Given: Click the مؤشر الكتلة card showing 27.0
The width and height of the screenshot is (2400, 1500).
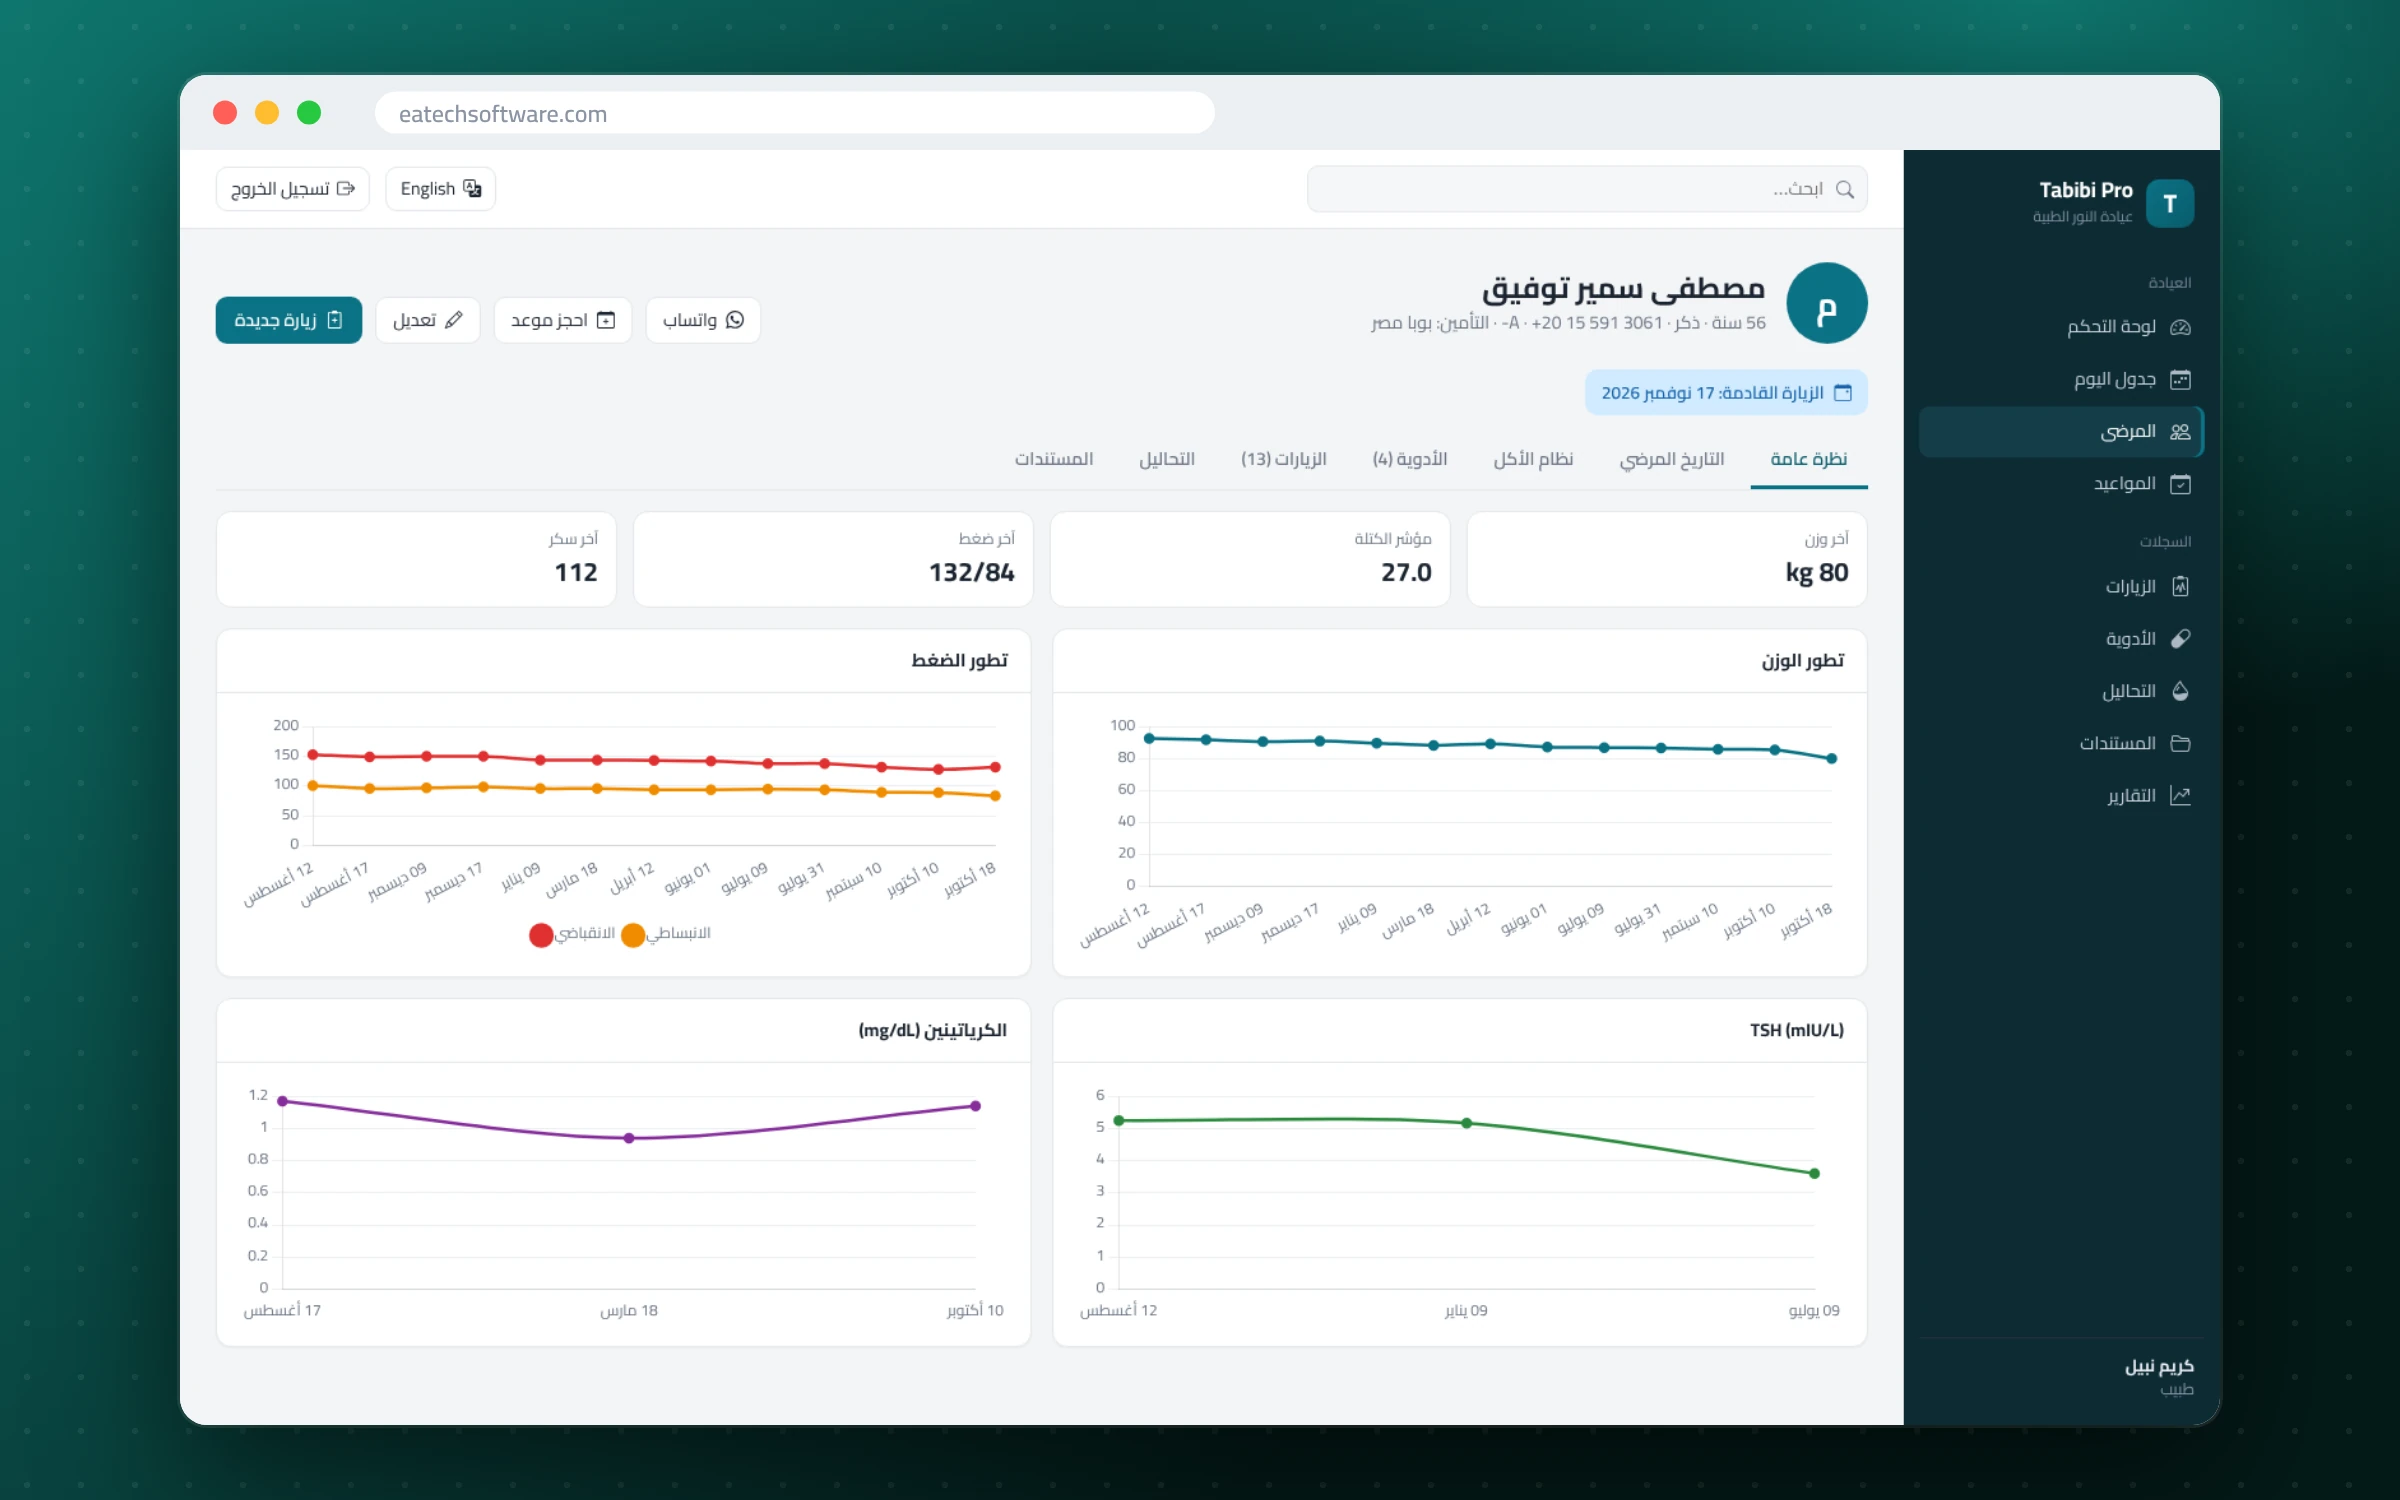Looking at the screenshot, I should coord(1250,559).
